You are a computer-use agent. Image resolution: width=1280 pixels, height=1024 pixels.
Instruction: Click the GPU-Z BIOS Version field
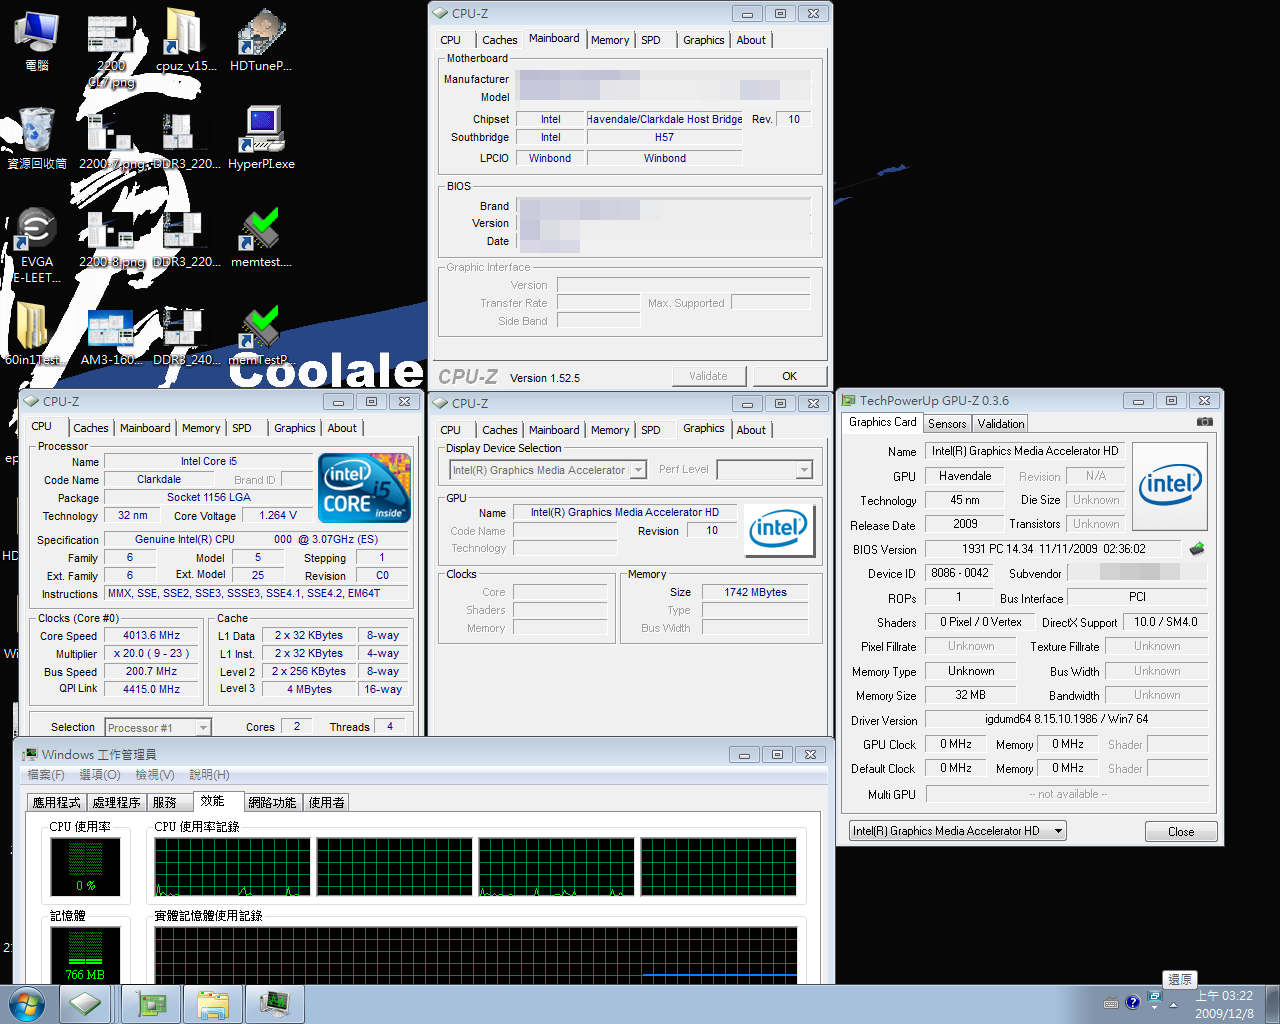(x=1054, y=549)
